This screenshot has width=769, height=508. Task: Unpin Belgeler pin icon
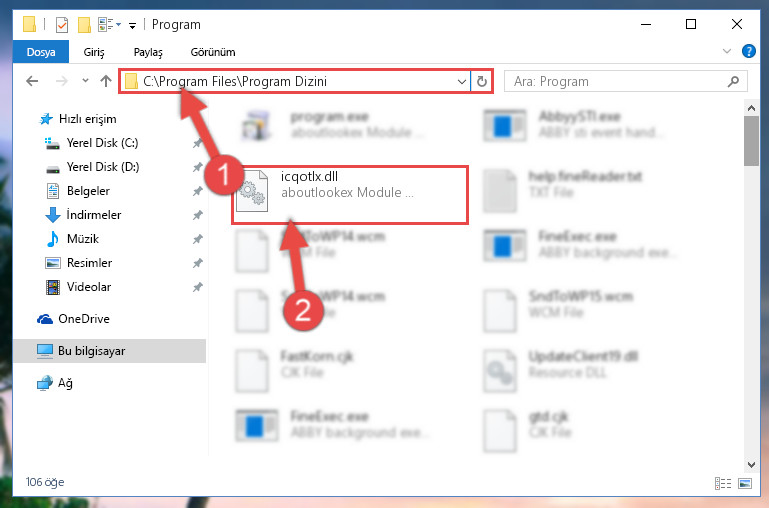tap(197, 191)
